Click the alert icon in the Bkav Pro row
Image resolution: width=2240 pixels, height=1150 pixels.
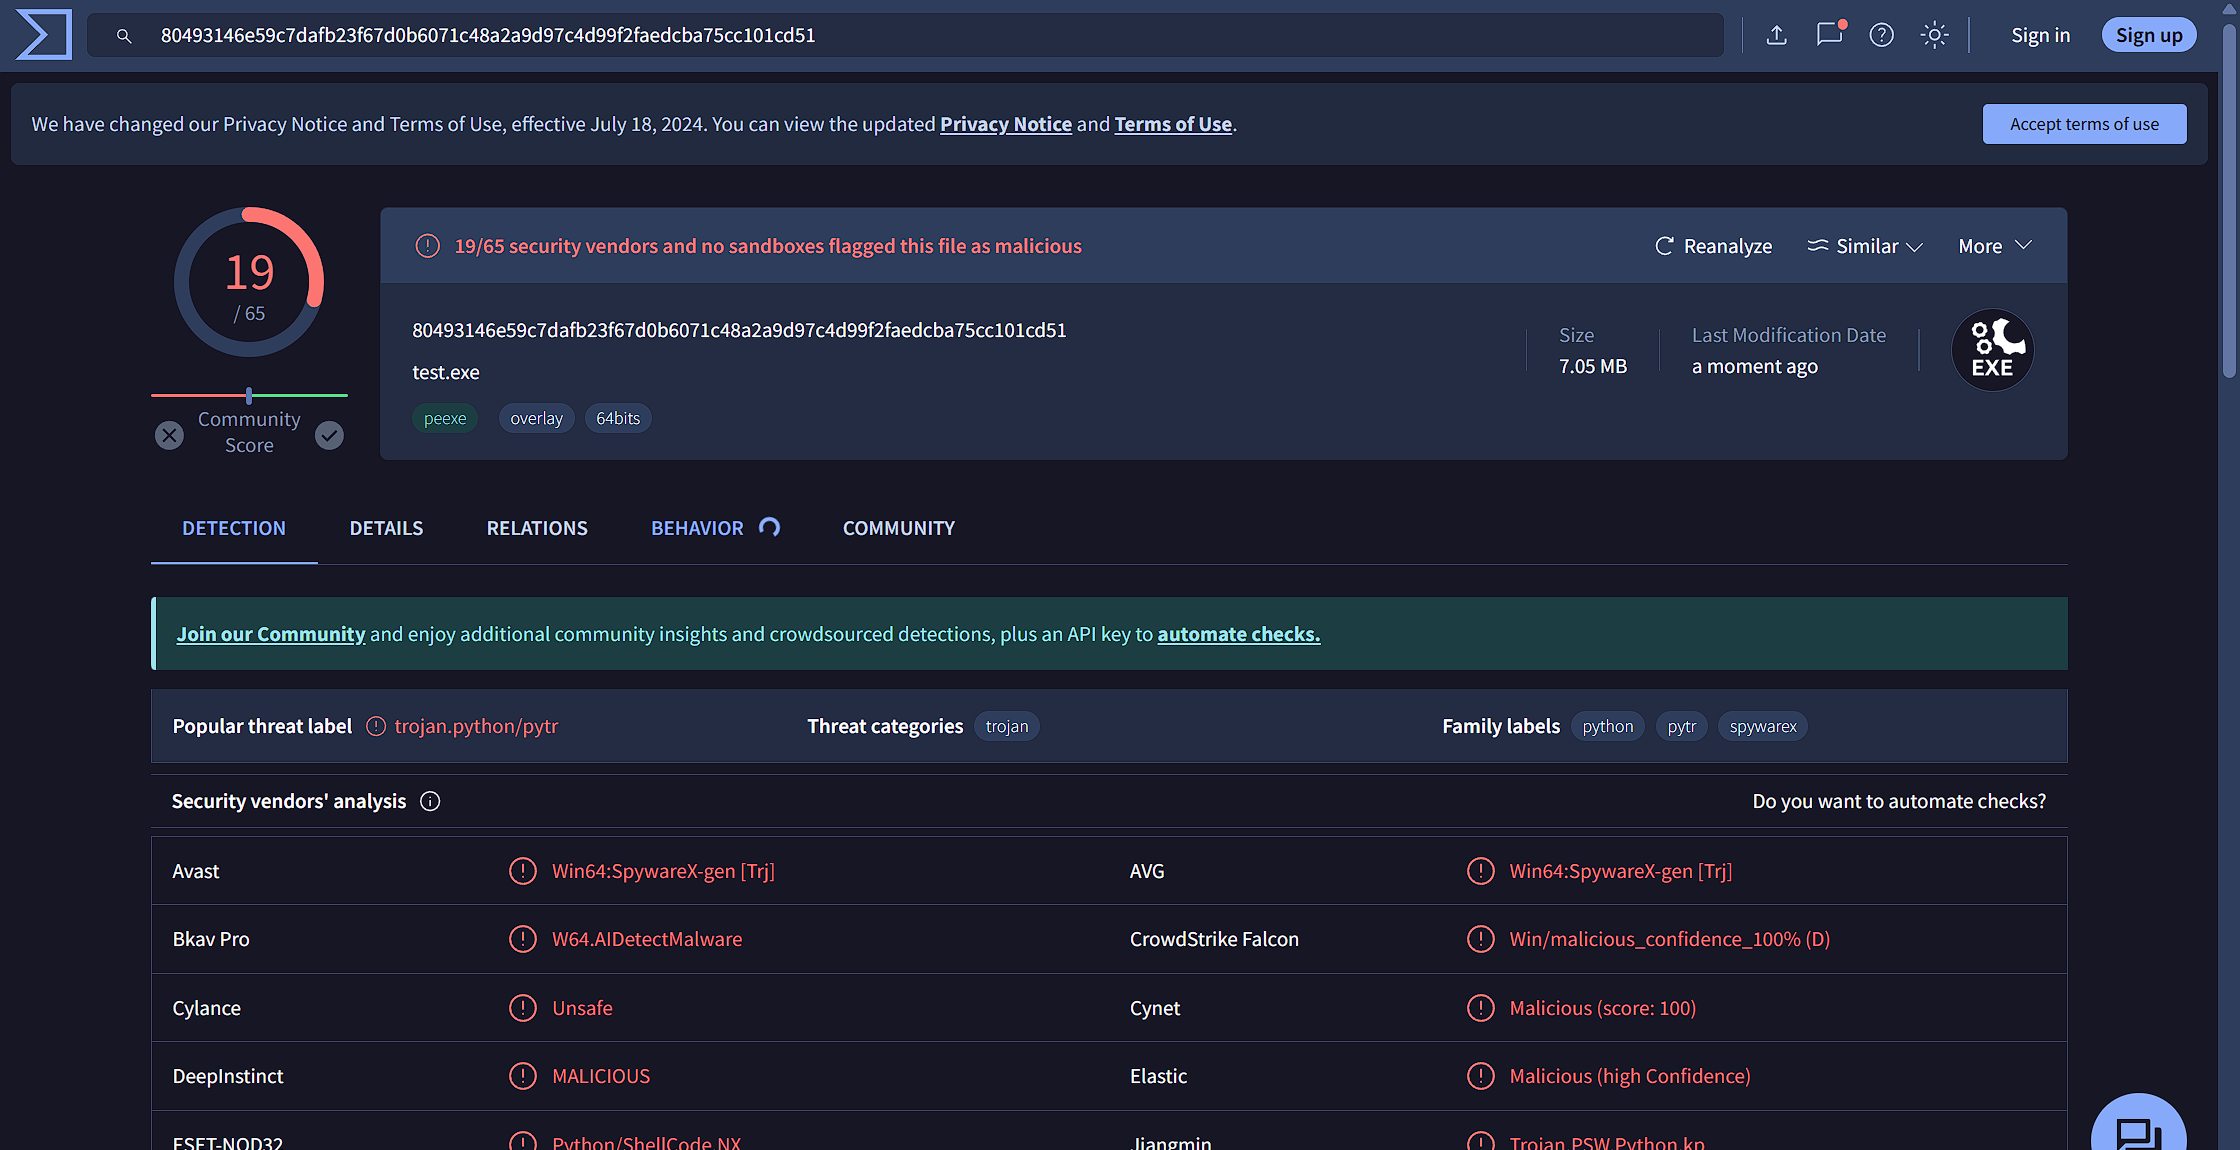523,939
